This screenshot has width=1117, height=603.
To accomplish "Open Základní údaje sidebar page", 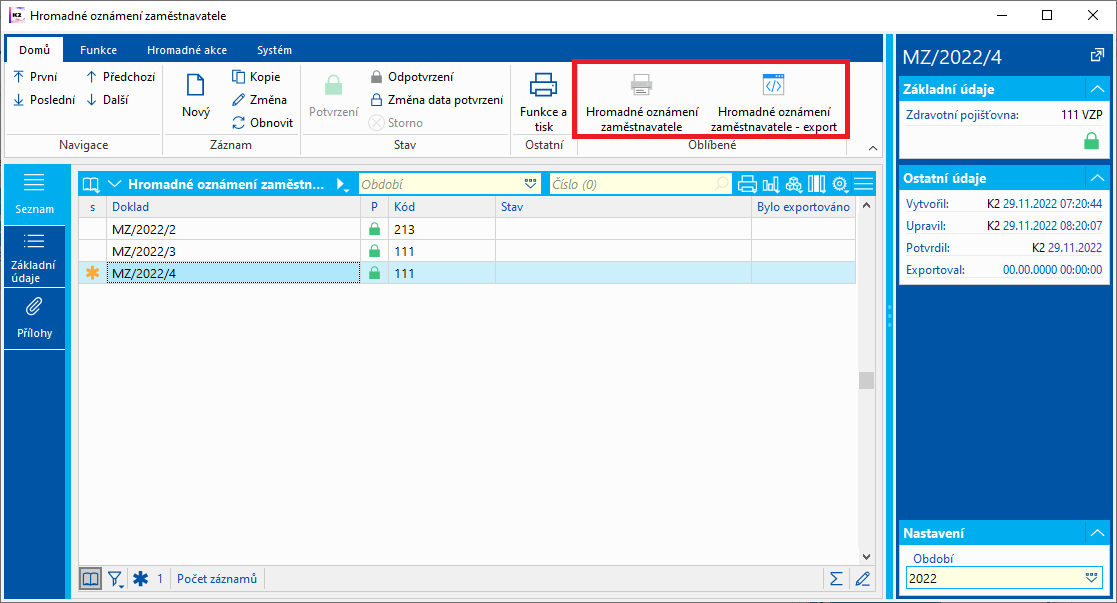I will [34, 257].
